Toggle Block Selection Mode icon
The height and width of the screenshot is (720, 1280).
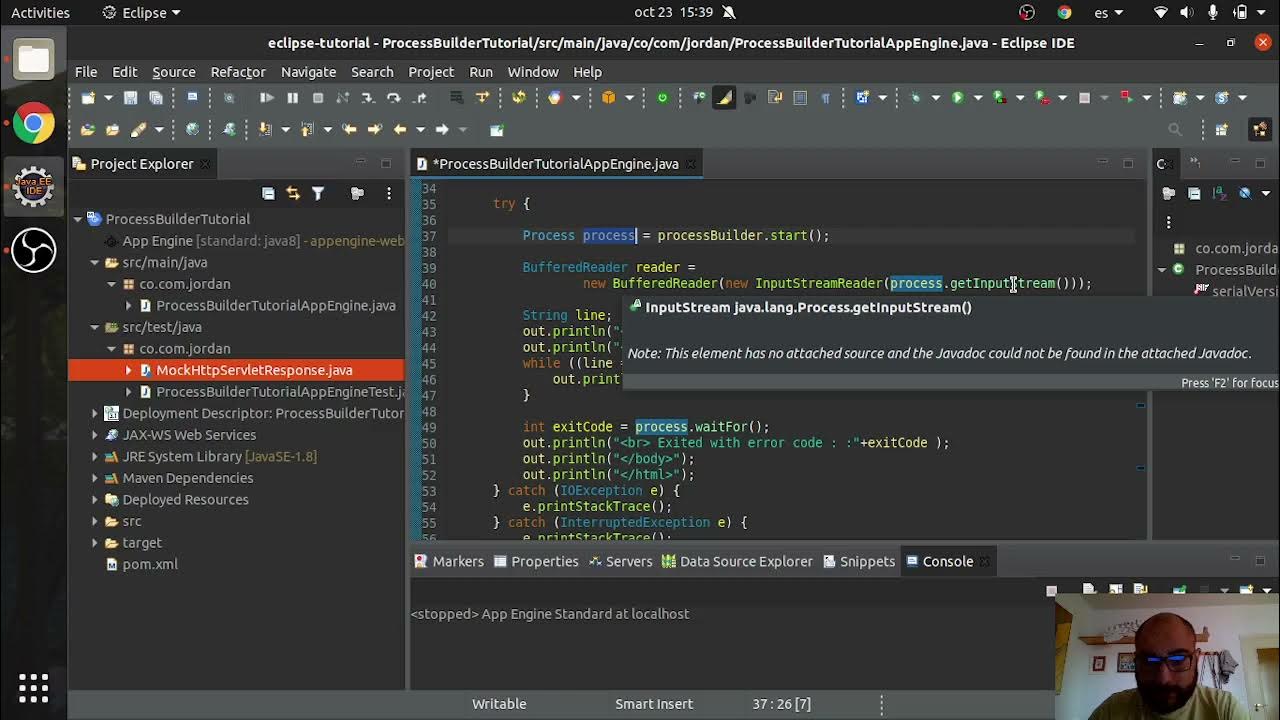pyautogui.click(x=800, y=97)
